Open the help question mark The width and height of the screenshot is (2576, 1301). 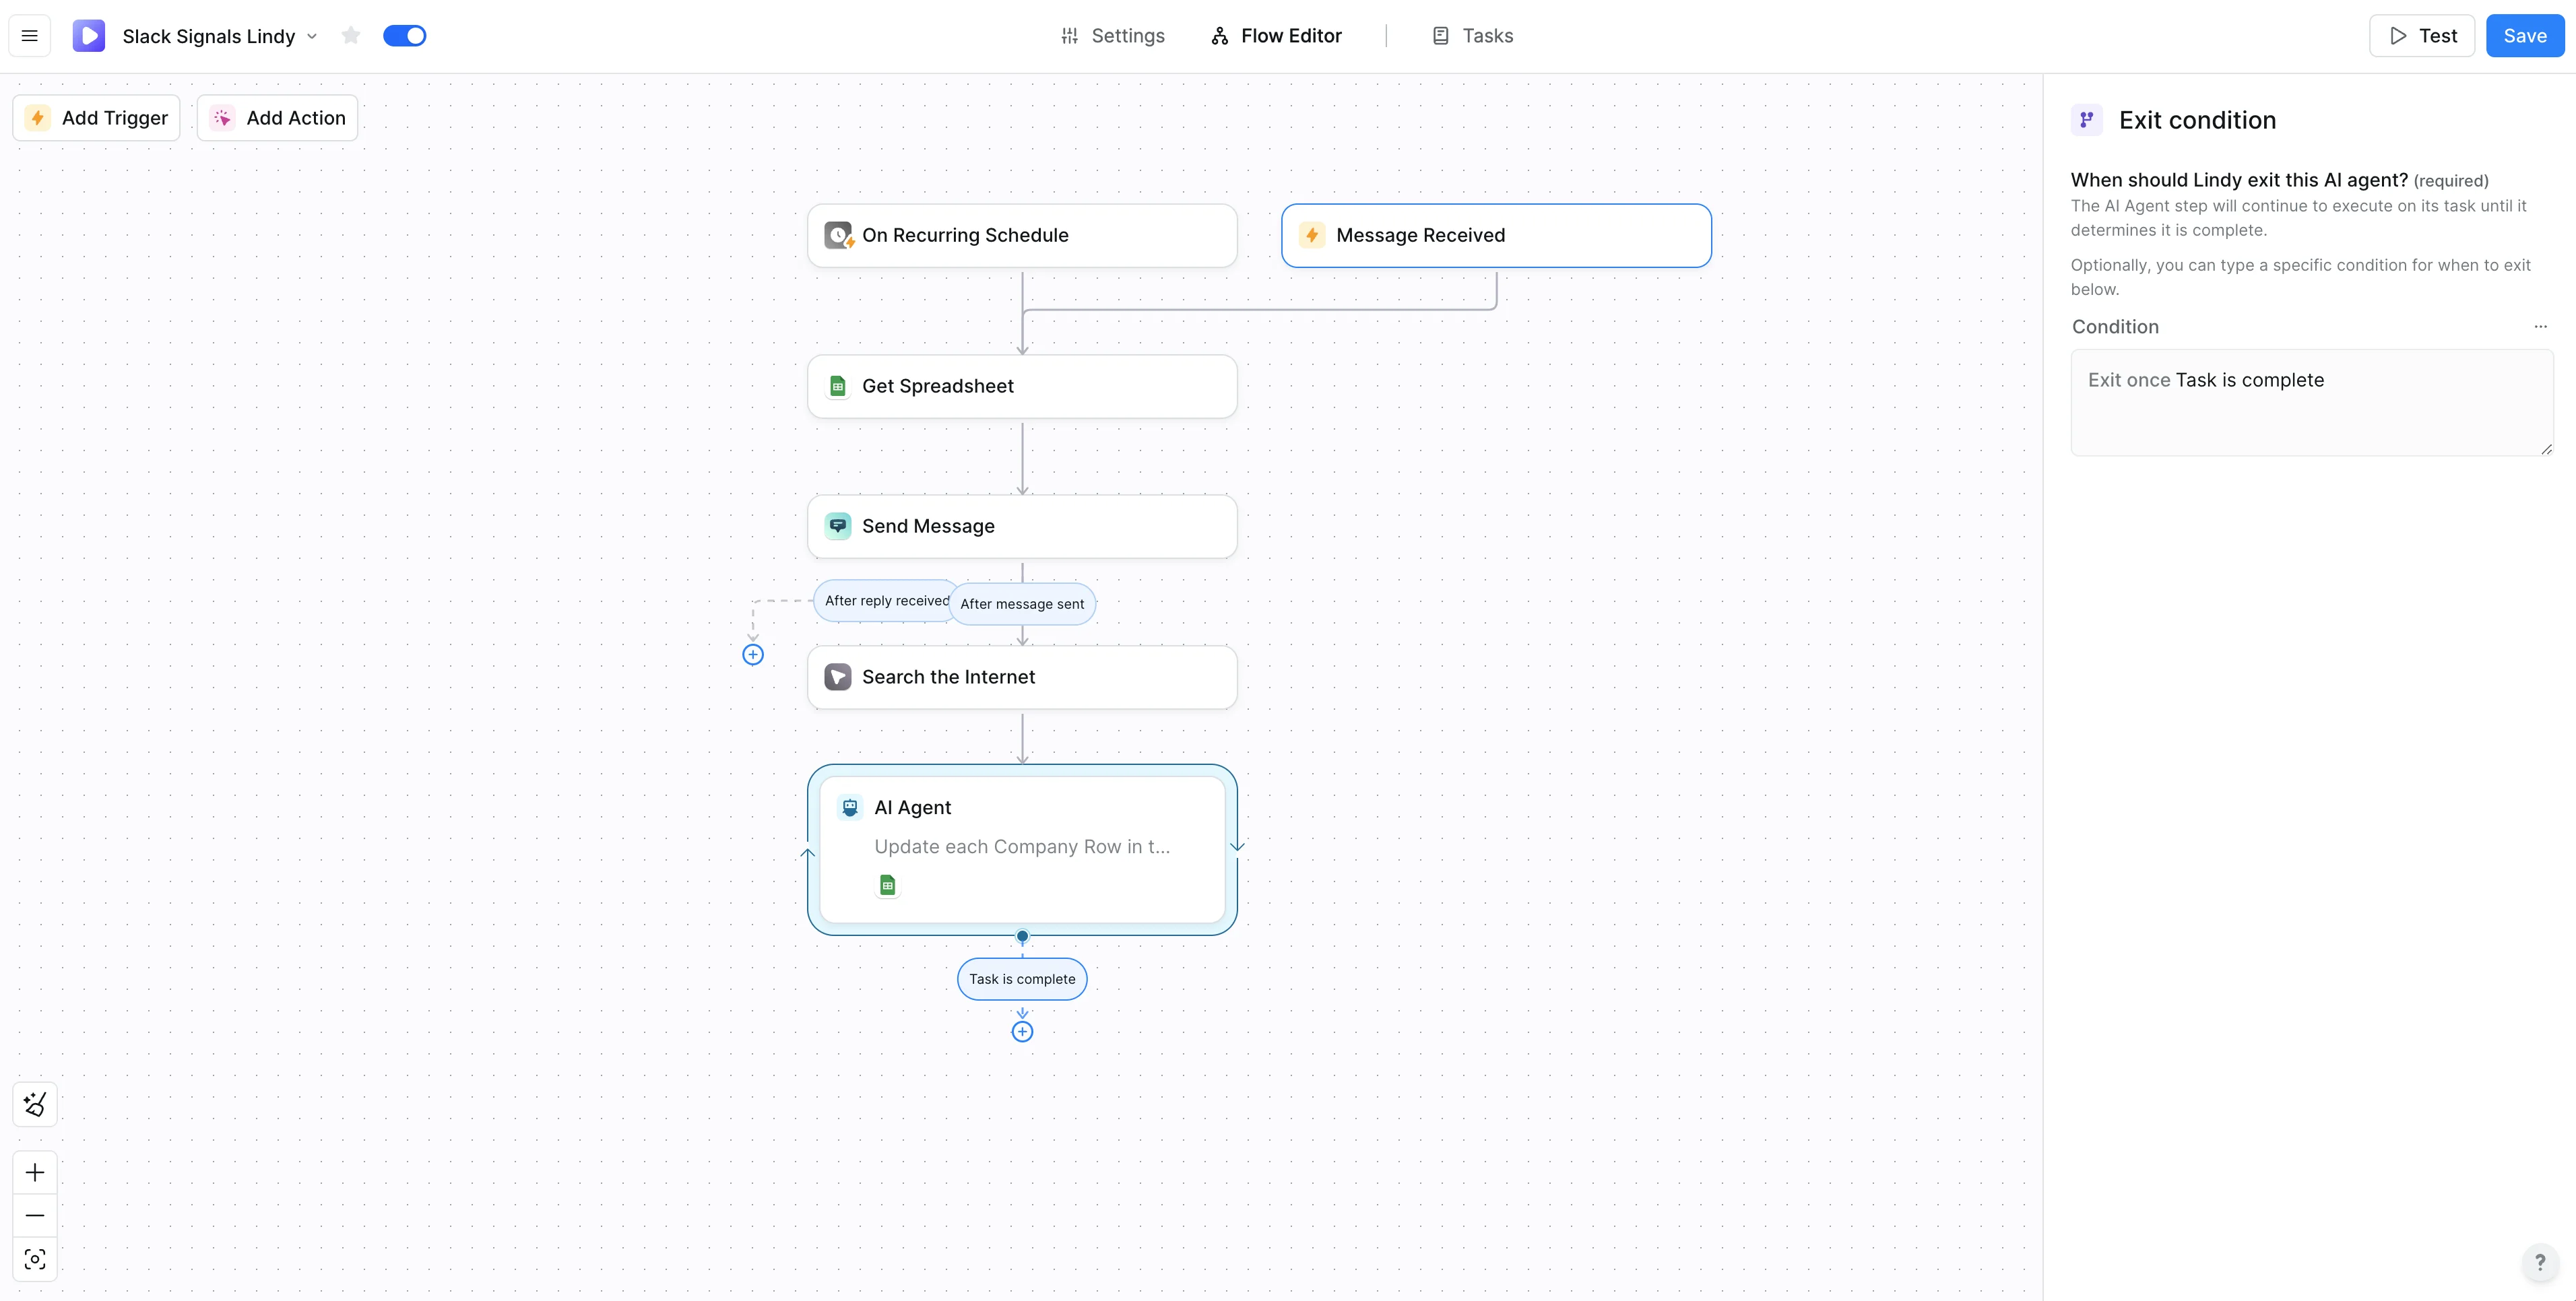point(2539,1262)
